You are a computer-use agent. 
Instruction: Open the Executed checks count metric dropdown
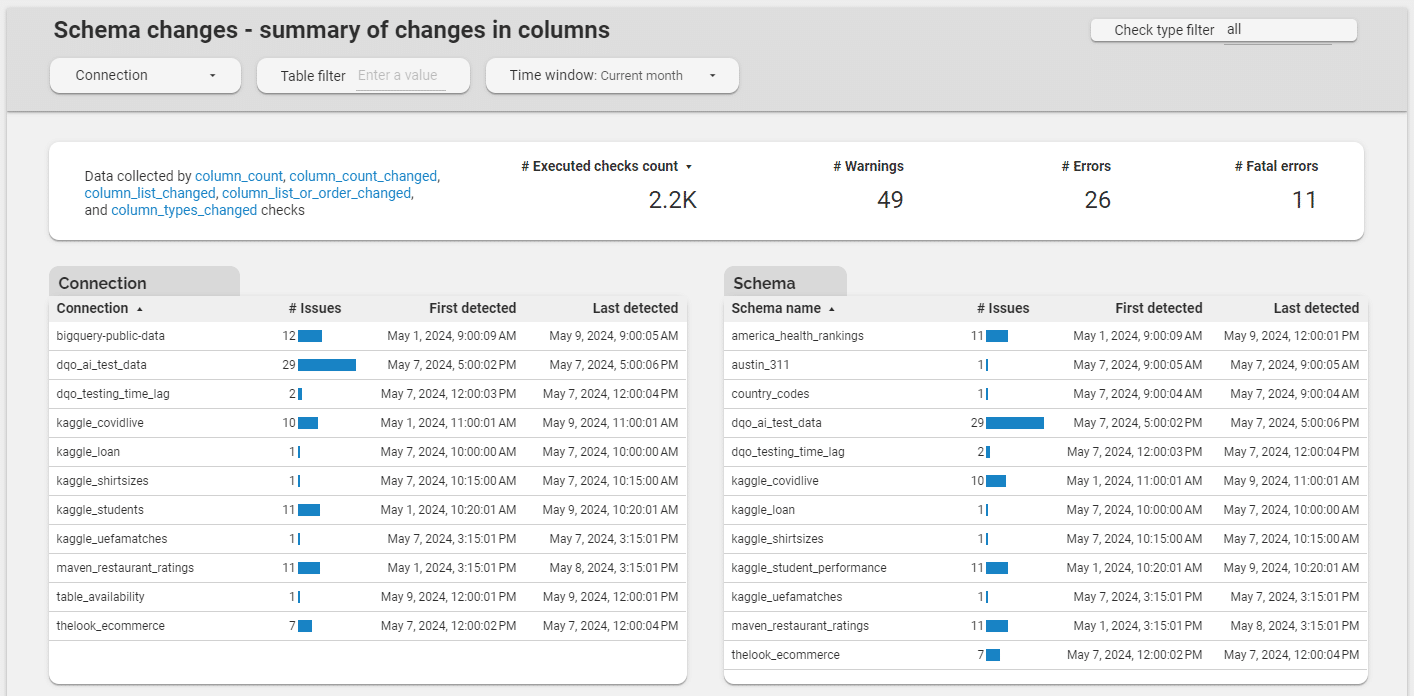pos(606,166)
